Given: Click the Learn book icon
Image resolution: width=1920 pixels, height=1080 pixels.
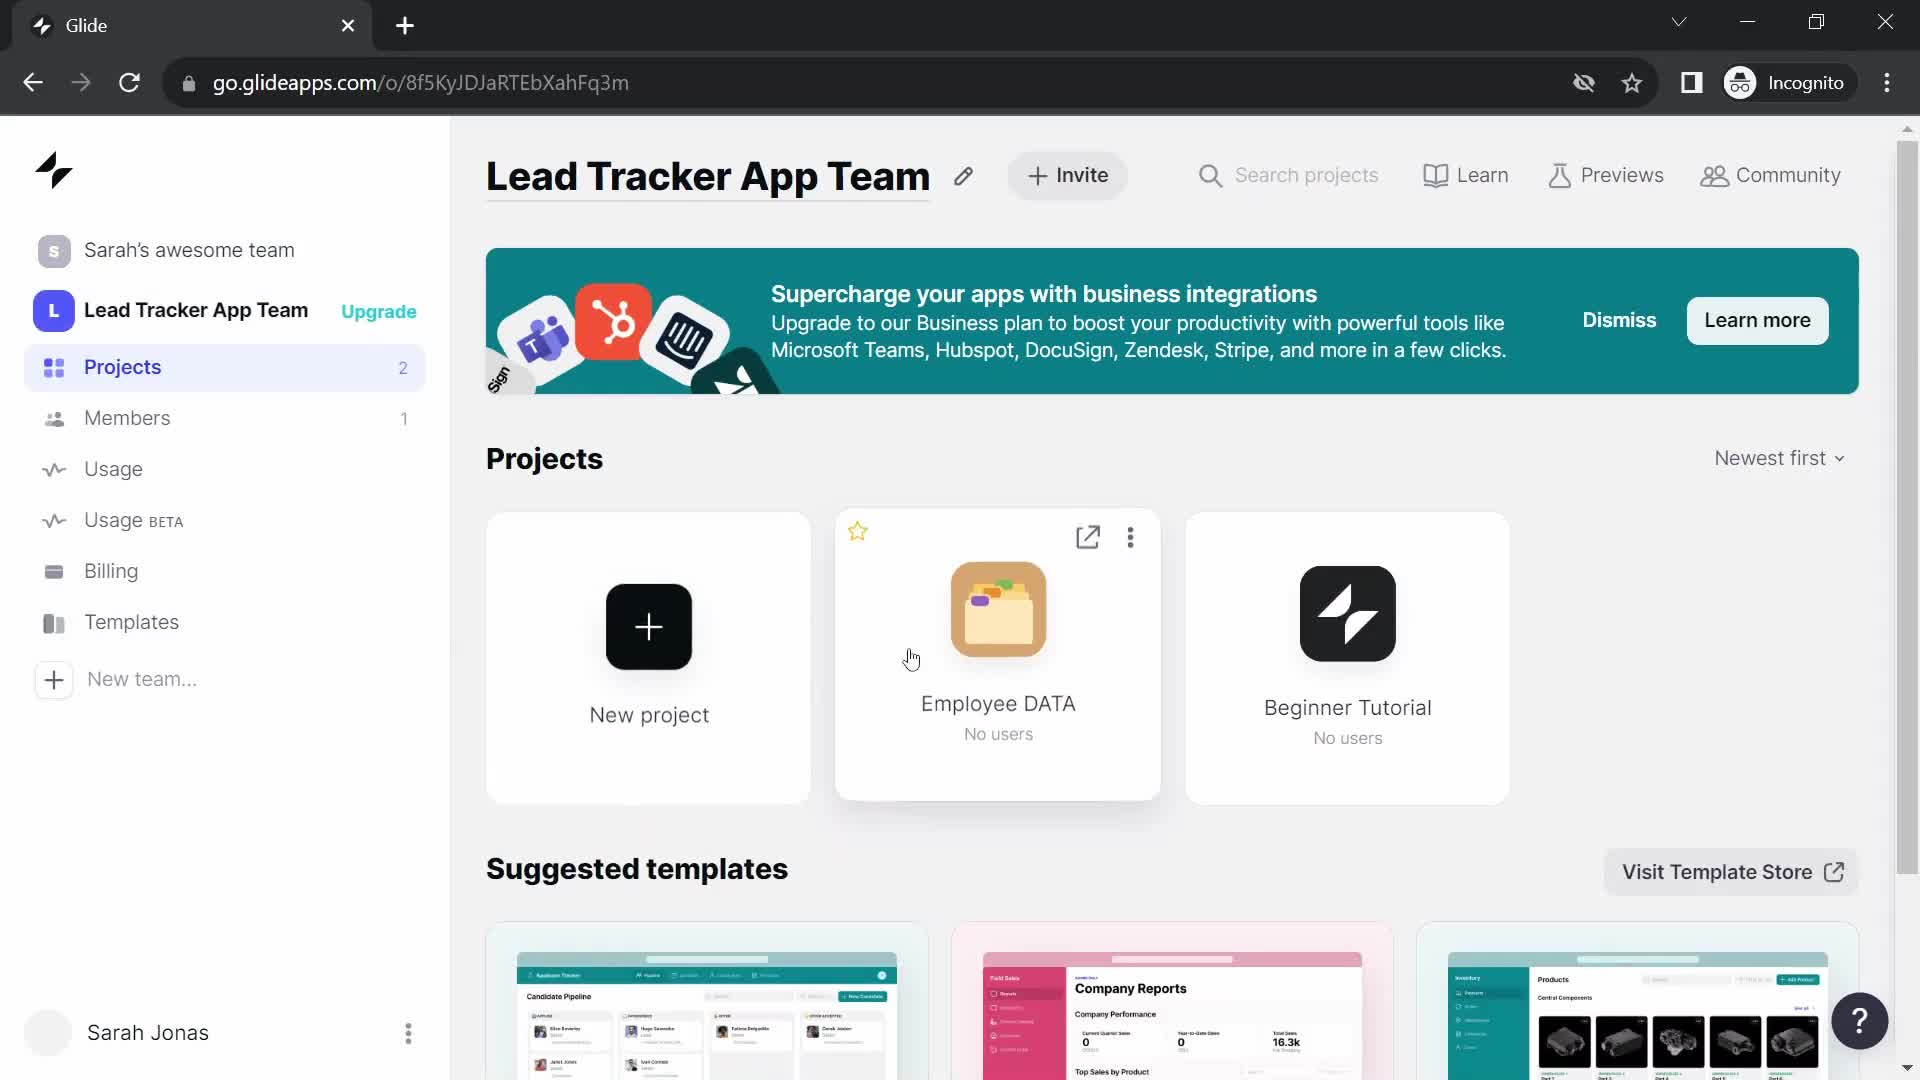Looking at the screenshot, I should pos(1435,174).
